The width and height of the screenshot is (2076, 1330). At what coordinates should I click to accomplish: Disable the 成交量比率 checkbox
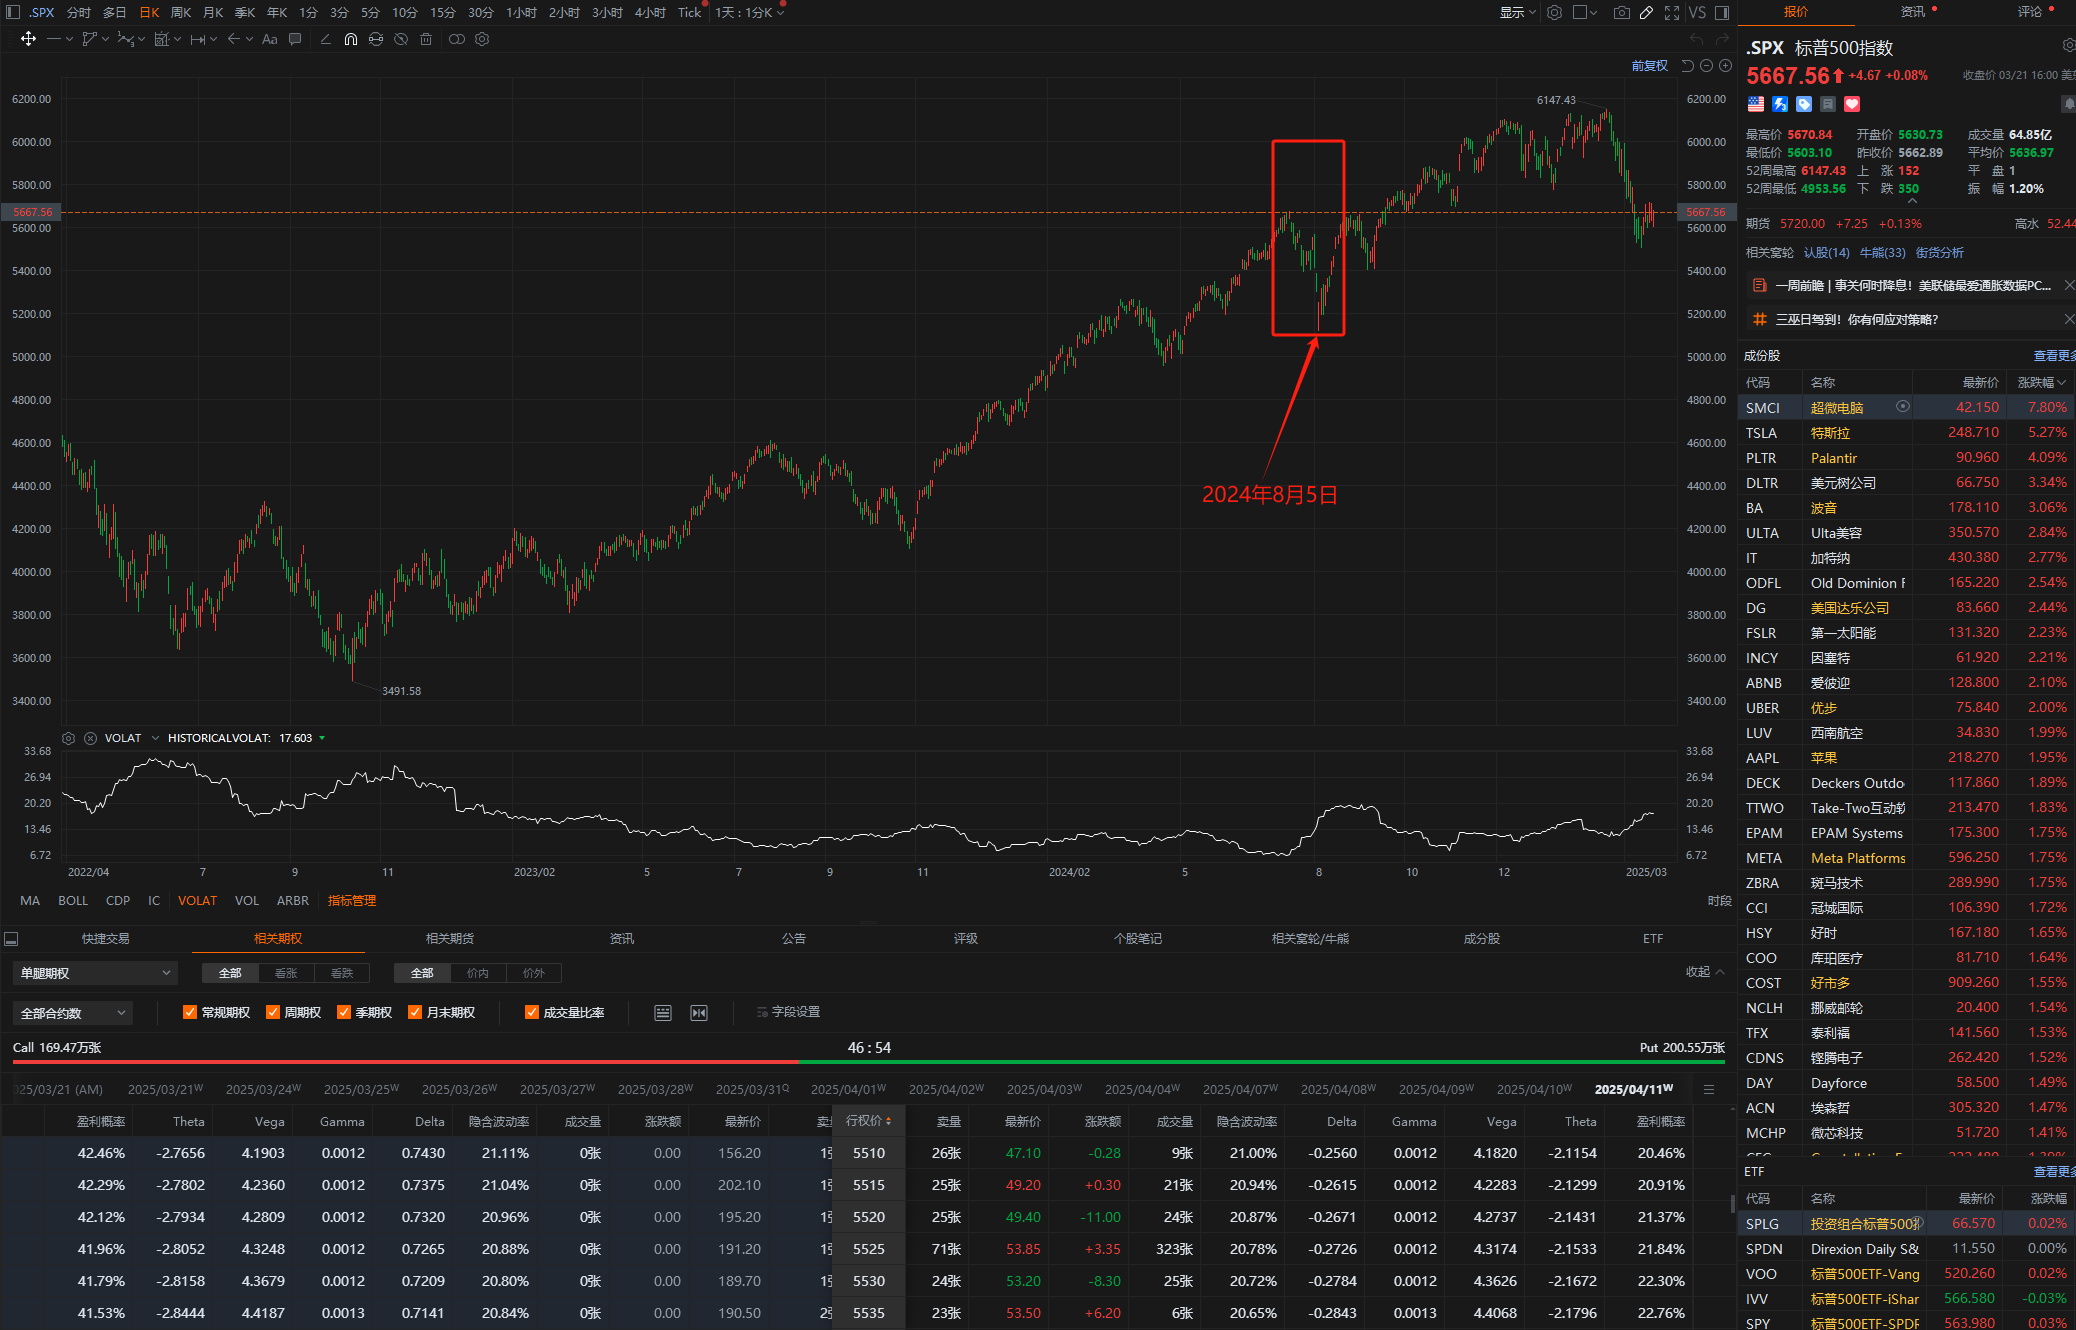coord(532,1012)
